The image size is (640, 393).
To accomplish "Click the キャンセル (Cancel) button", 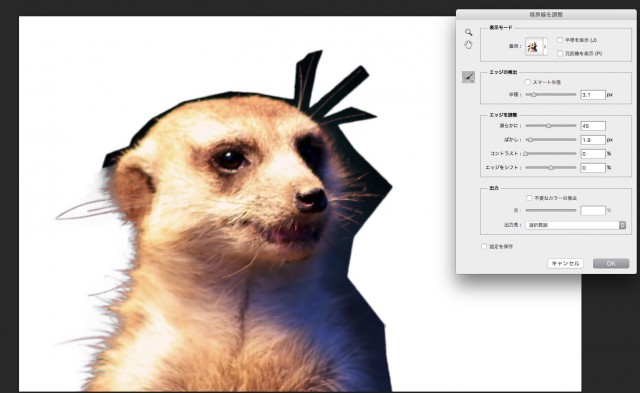I will [x=565, y=264].
